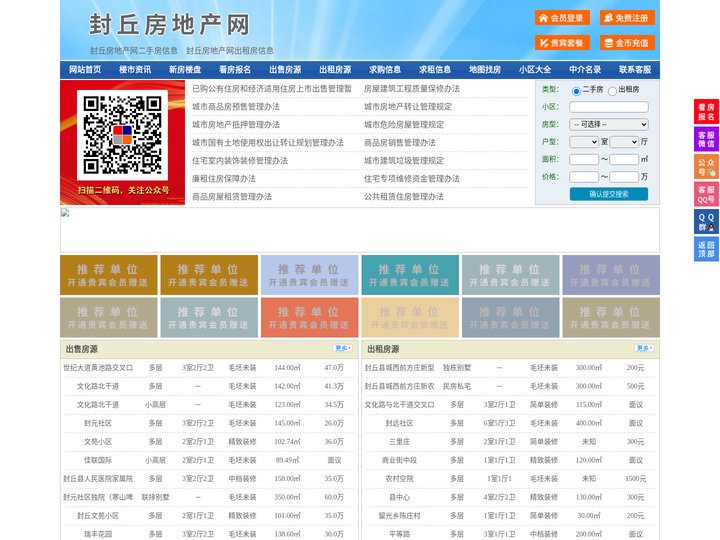Click the 小区 input field
This screenshot has height=540, width=720.
pos(609,107)
